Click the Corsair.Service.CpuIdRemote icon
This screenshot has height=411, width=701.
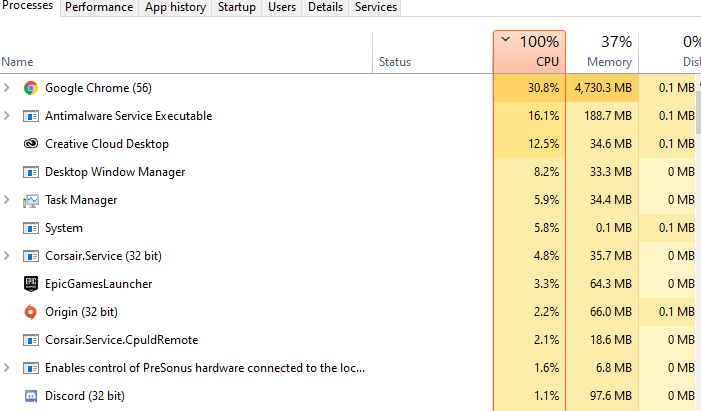pos(30,340)
